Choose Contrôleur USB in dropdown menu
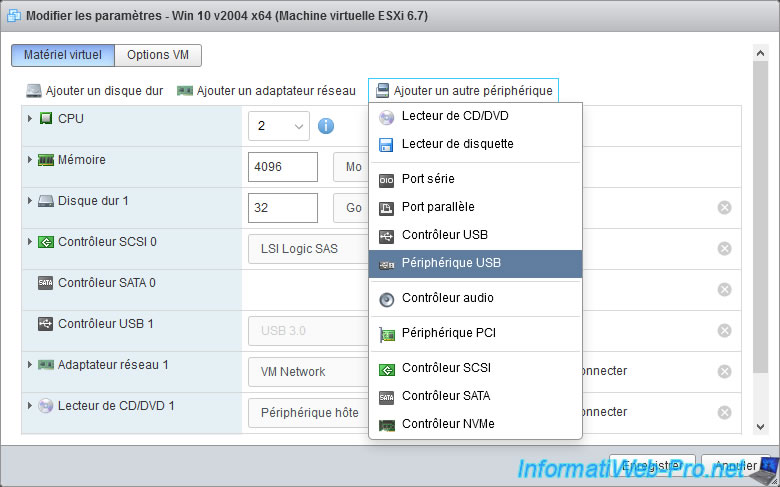This screenshot has width=780, height=487. coord(475,235)
